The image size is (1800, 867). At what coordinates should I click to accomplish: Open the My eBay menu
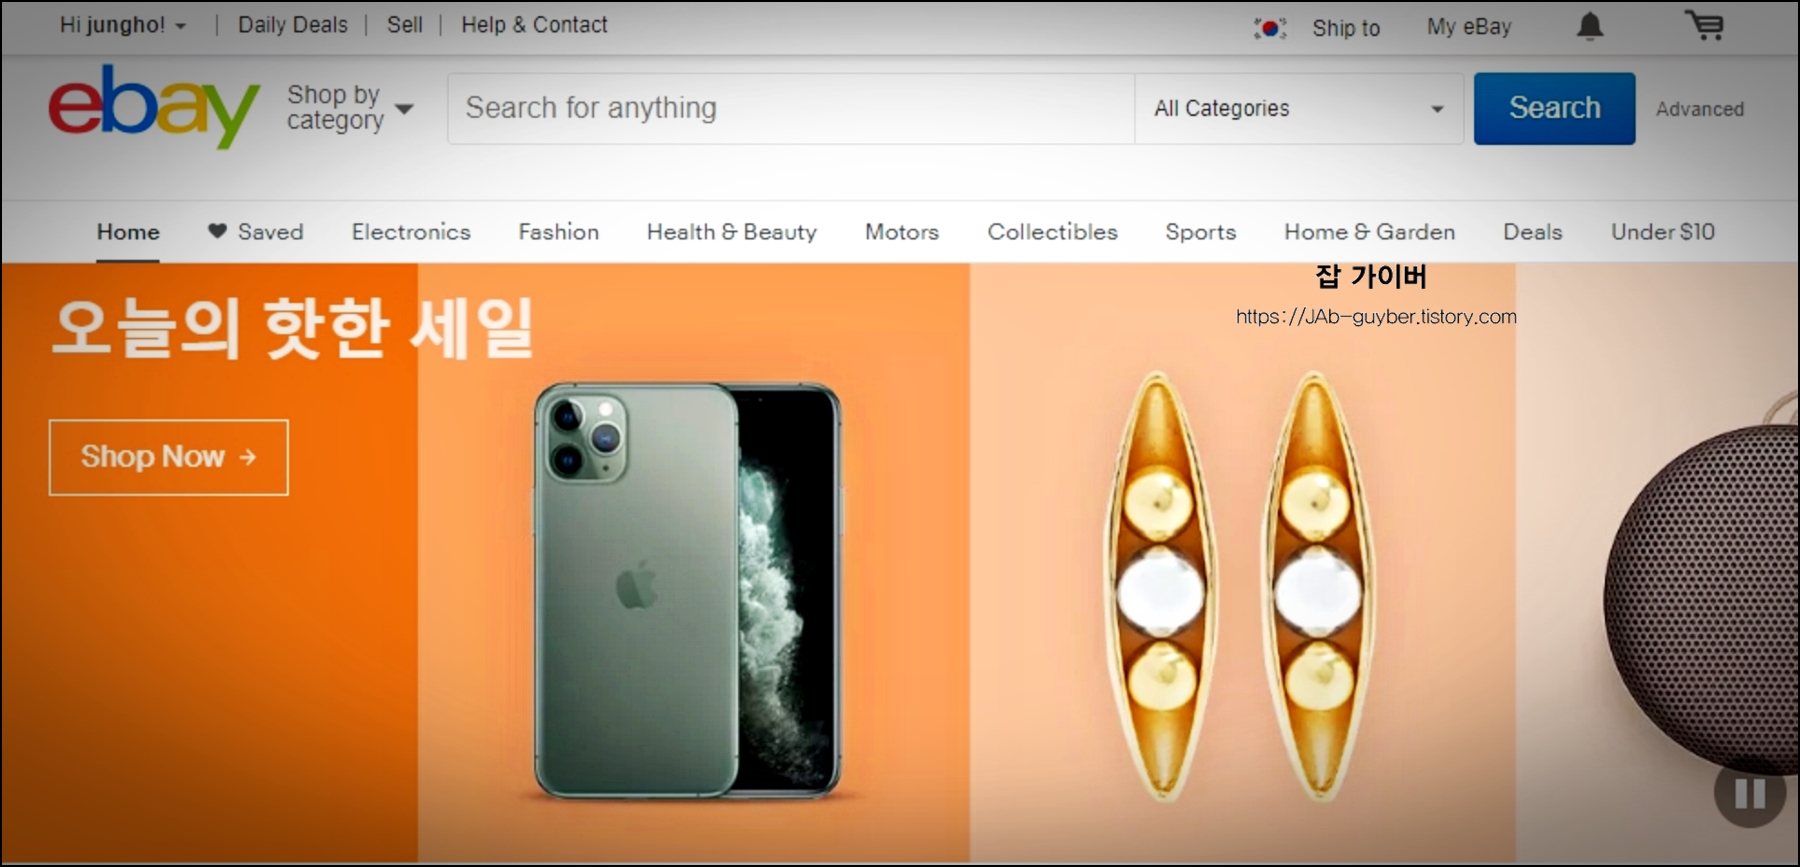pyautogui.click(x=1469, y=27)
